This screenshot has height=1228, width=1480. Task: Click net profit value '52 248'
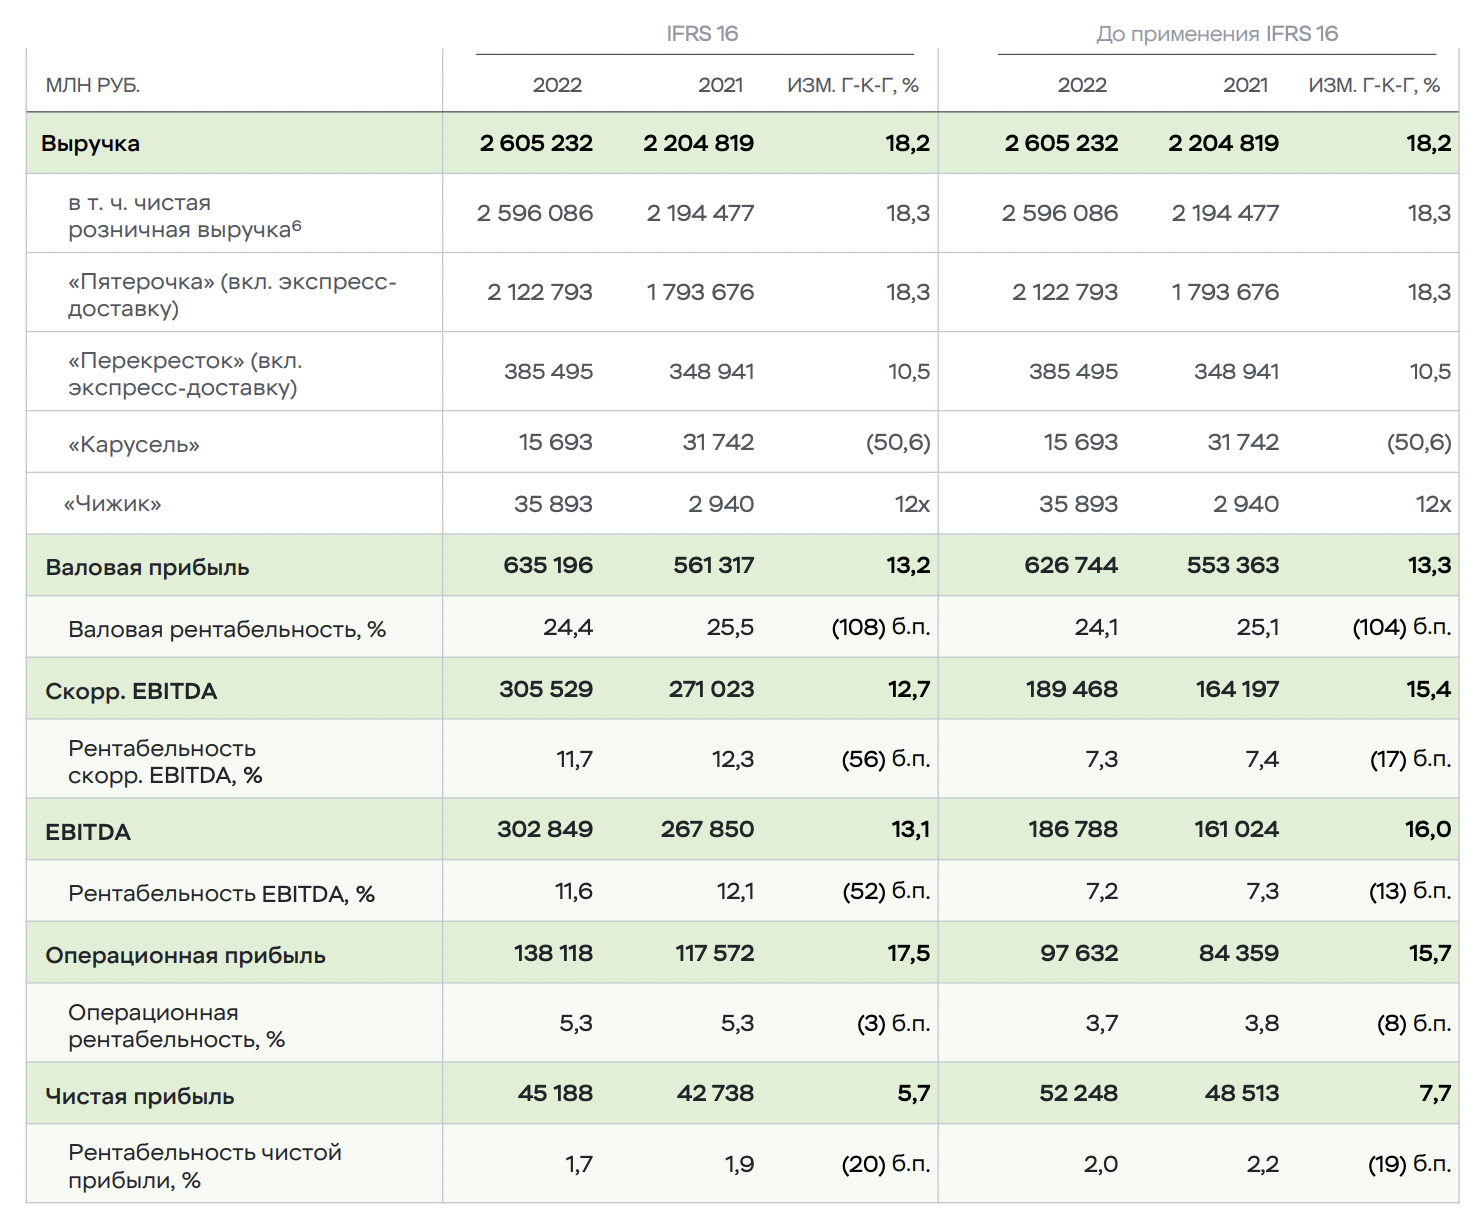[x=1078, y=1093]
